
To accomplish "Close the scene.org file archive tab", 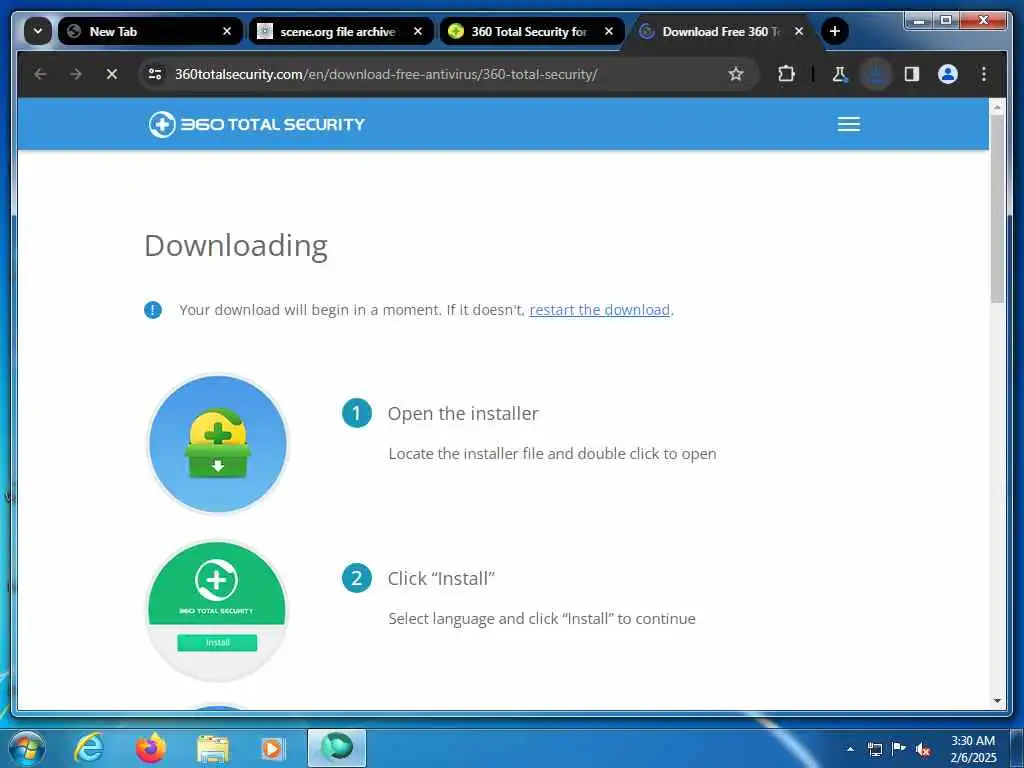I will (418, 31).
